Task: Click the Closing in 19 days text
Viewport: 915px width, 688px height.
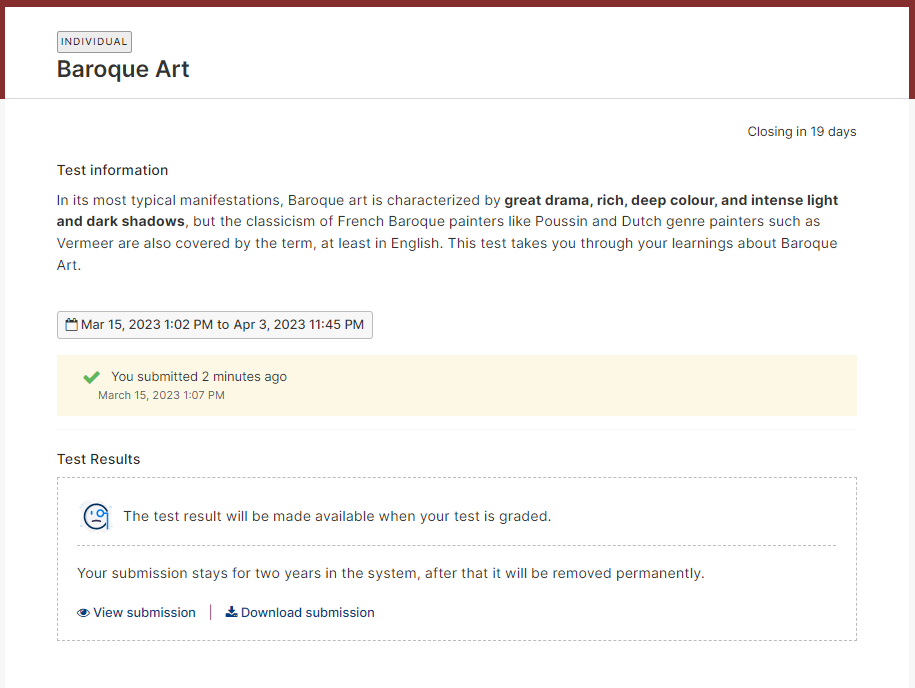Action: [802, 132]
